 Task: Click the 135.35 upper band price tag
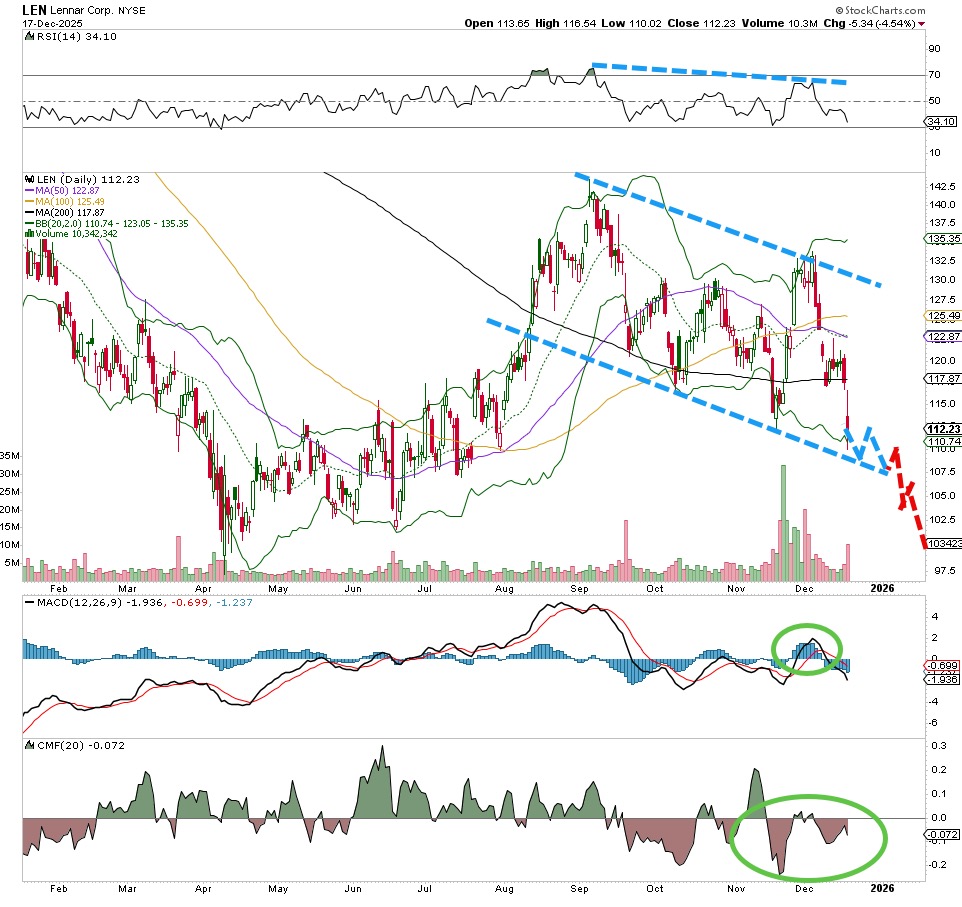[x=944, y=240]
